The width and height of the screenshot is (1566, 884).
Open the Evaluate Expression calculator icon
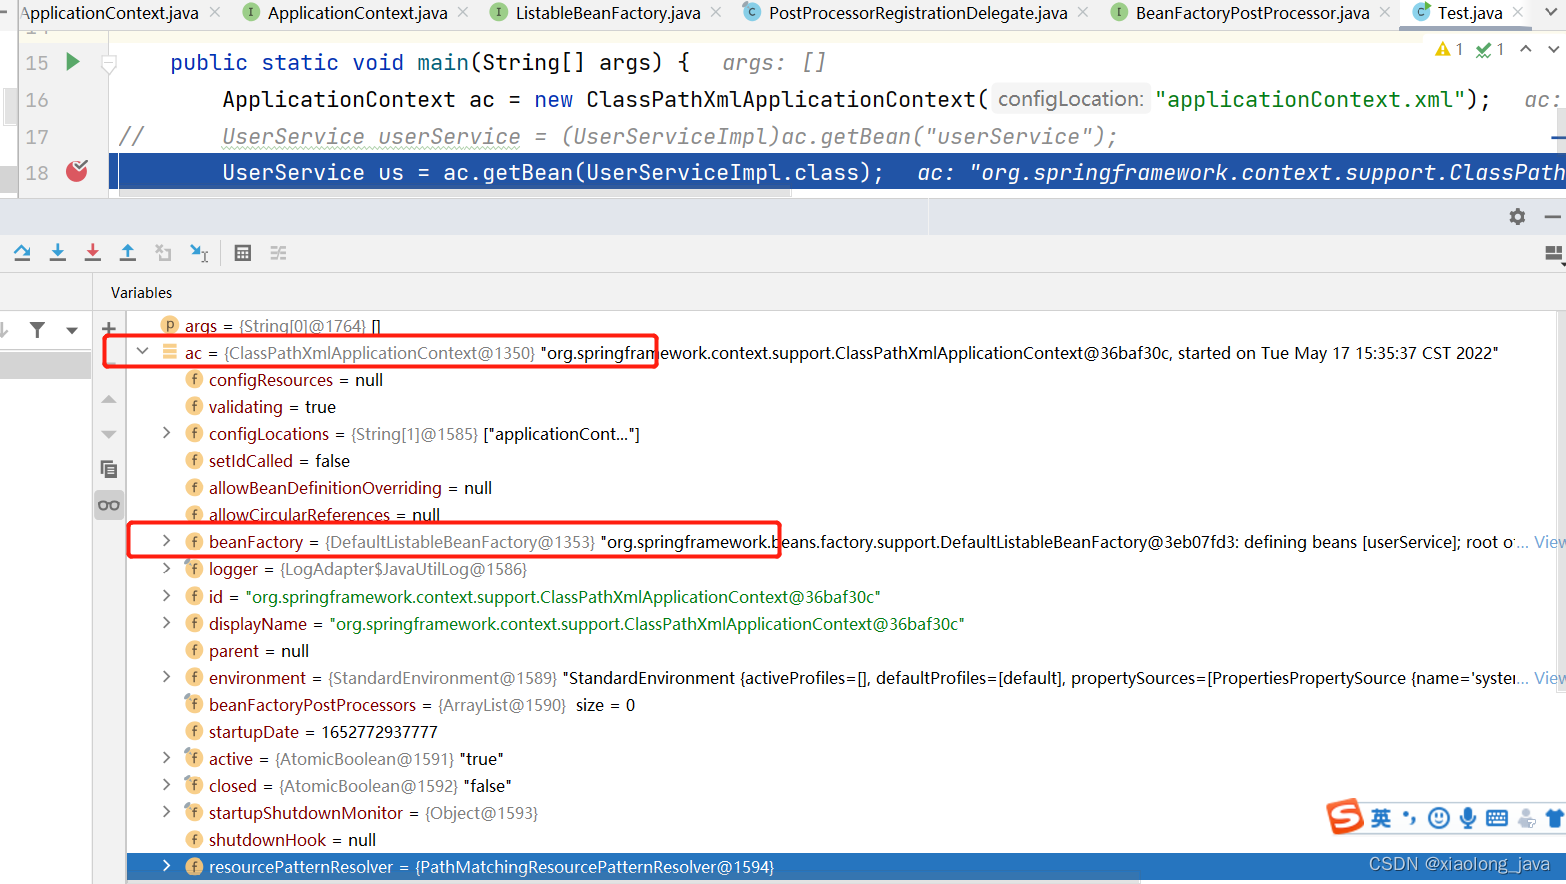(242, 253)
